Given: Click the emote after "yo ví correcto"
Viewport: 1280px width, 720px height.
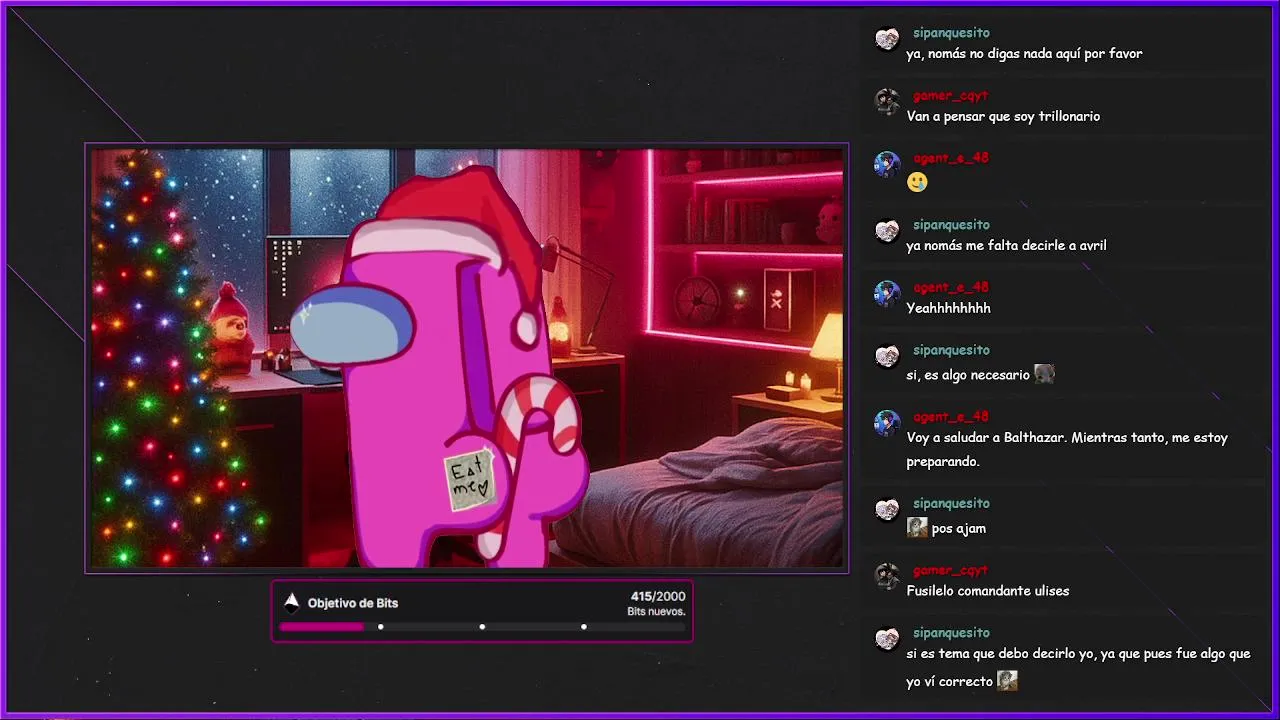Looking at the screenshot, I should tap(1007, 681).
